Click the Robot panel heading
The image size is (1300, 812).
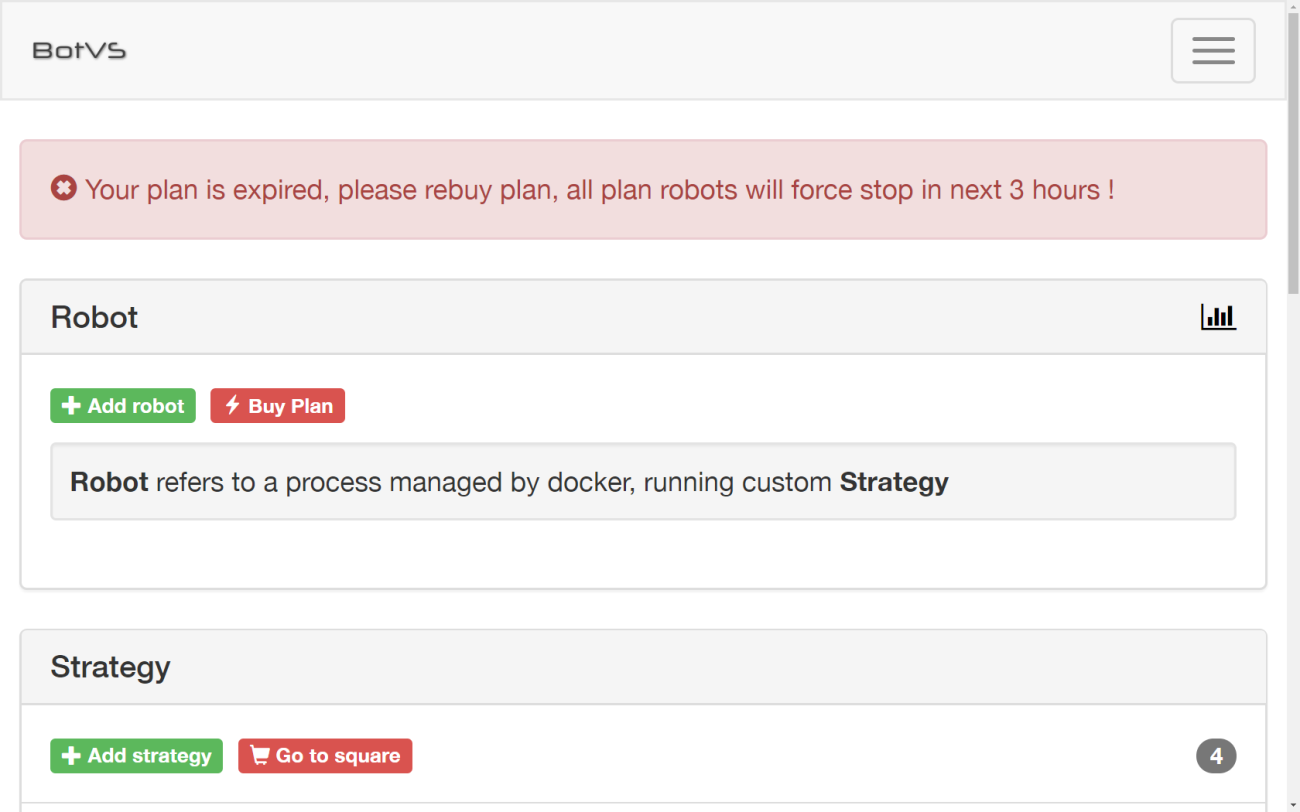coord(94,317)
